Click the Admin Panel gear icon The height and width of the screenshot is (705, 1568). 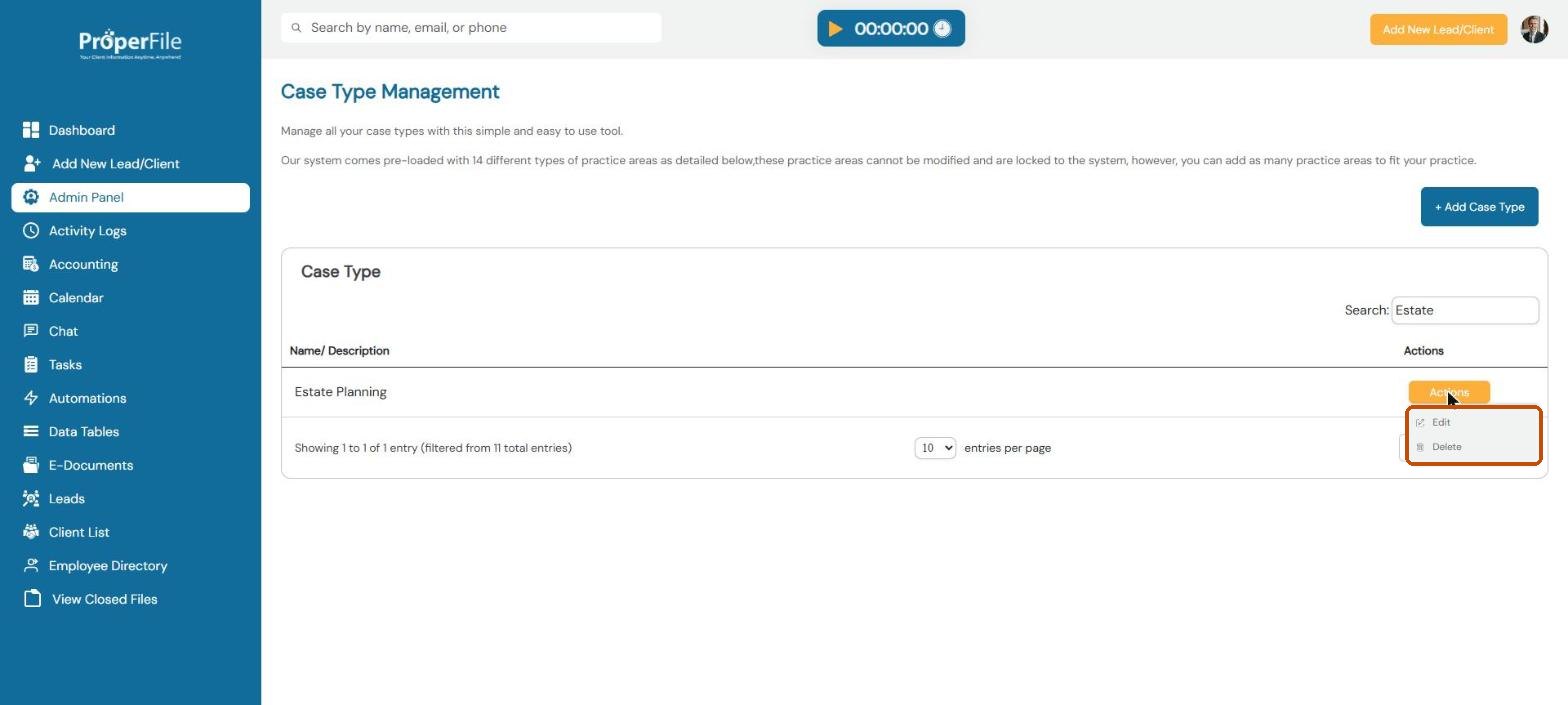(x=31, y=197)
